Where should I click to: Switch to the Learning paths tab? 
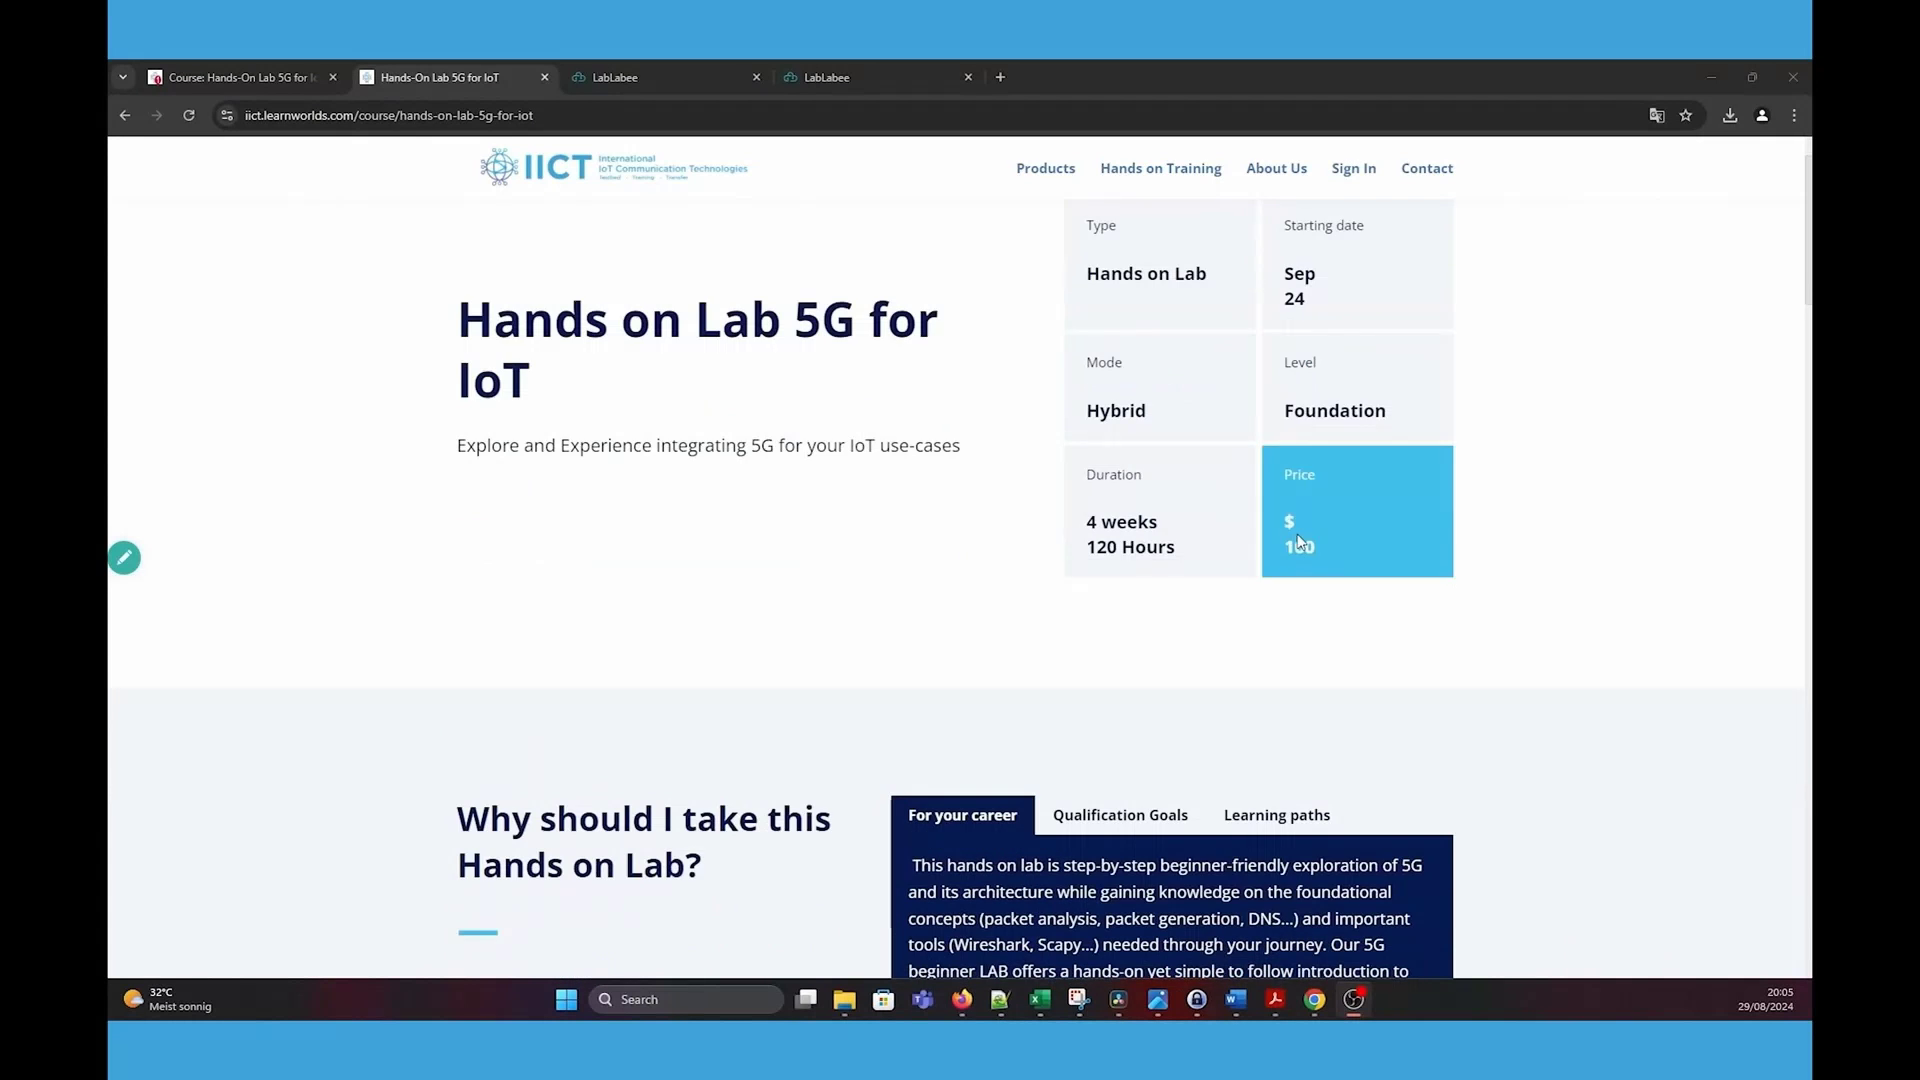coord(1276,815)
